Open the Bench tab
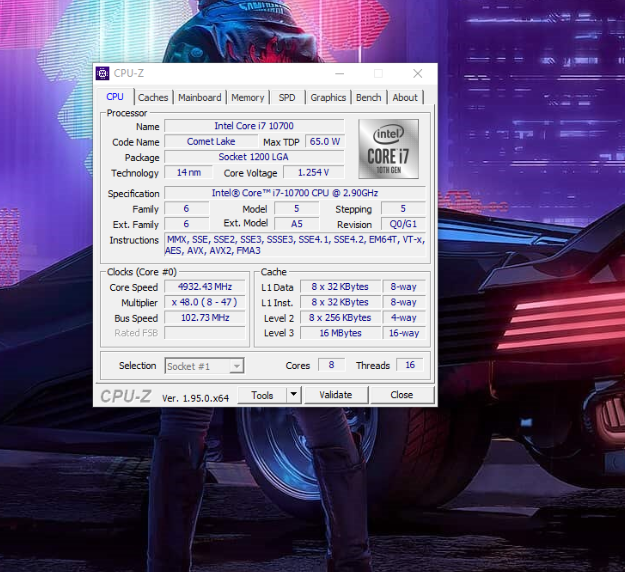The image size is (625, 572). pyautogui.click(x=369, y=98)
